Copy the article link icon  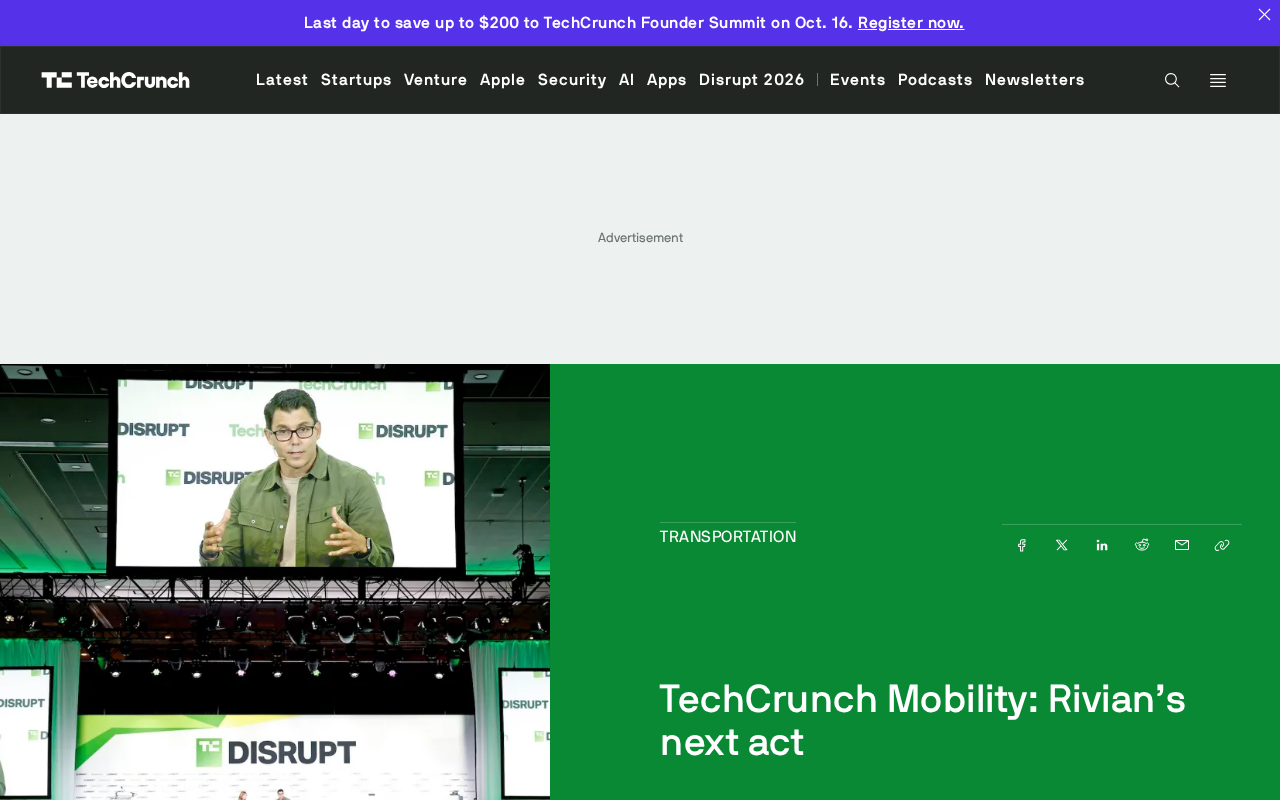pyautogui.click(x=1222, y=545)
